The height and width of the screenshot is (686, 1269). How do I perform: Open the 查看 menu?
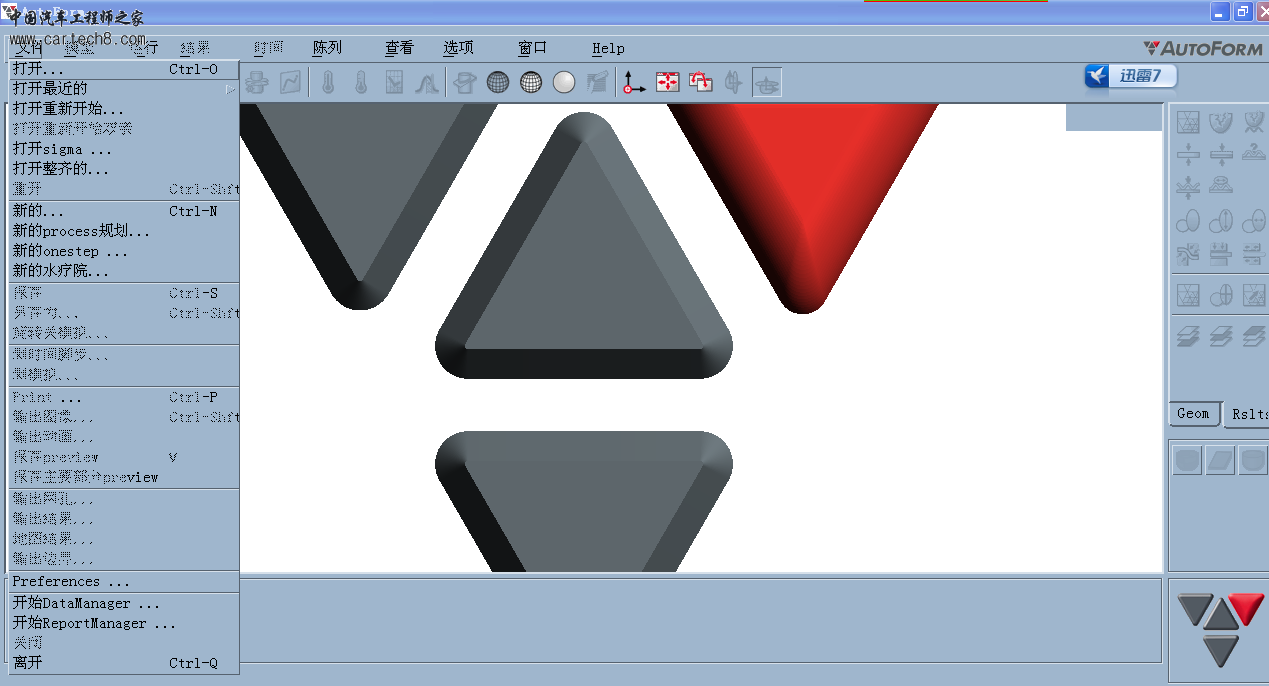[399, 48]
